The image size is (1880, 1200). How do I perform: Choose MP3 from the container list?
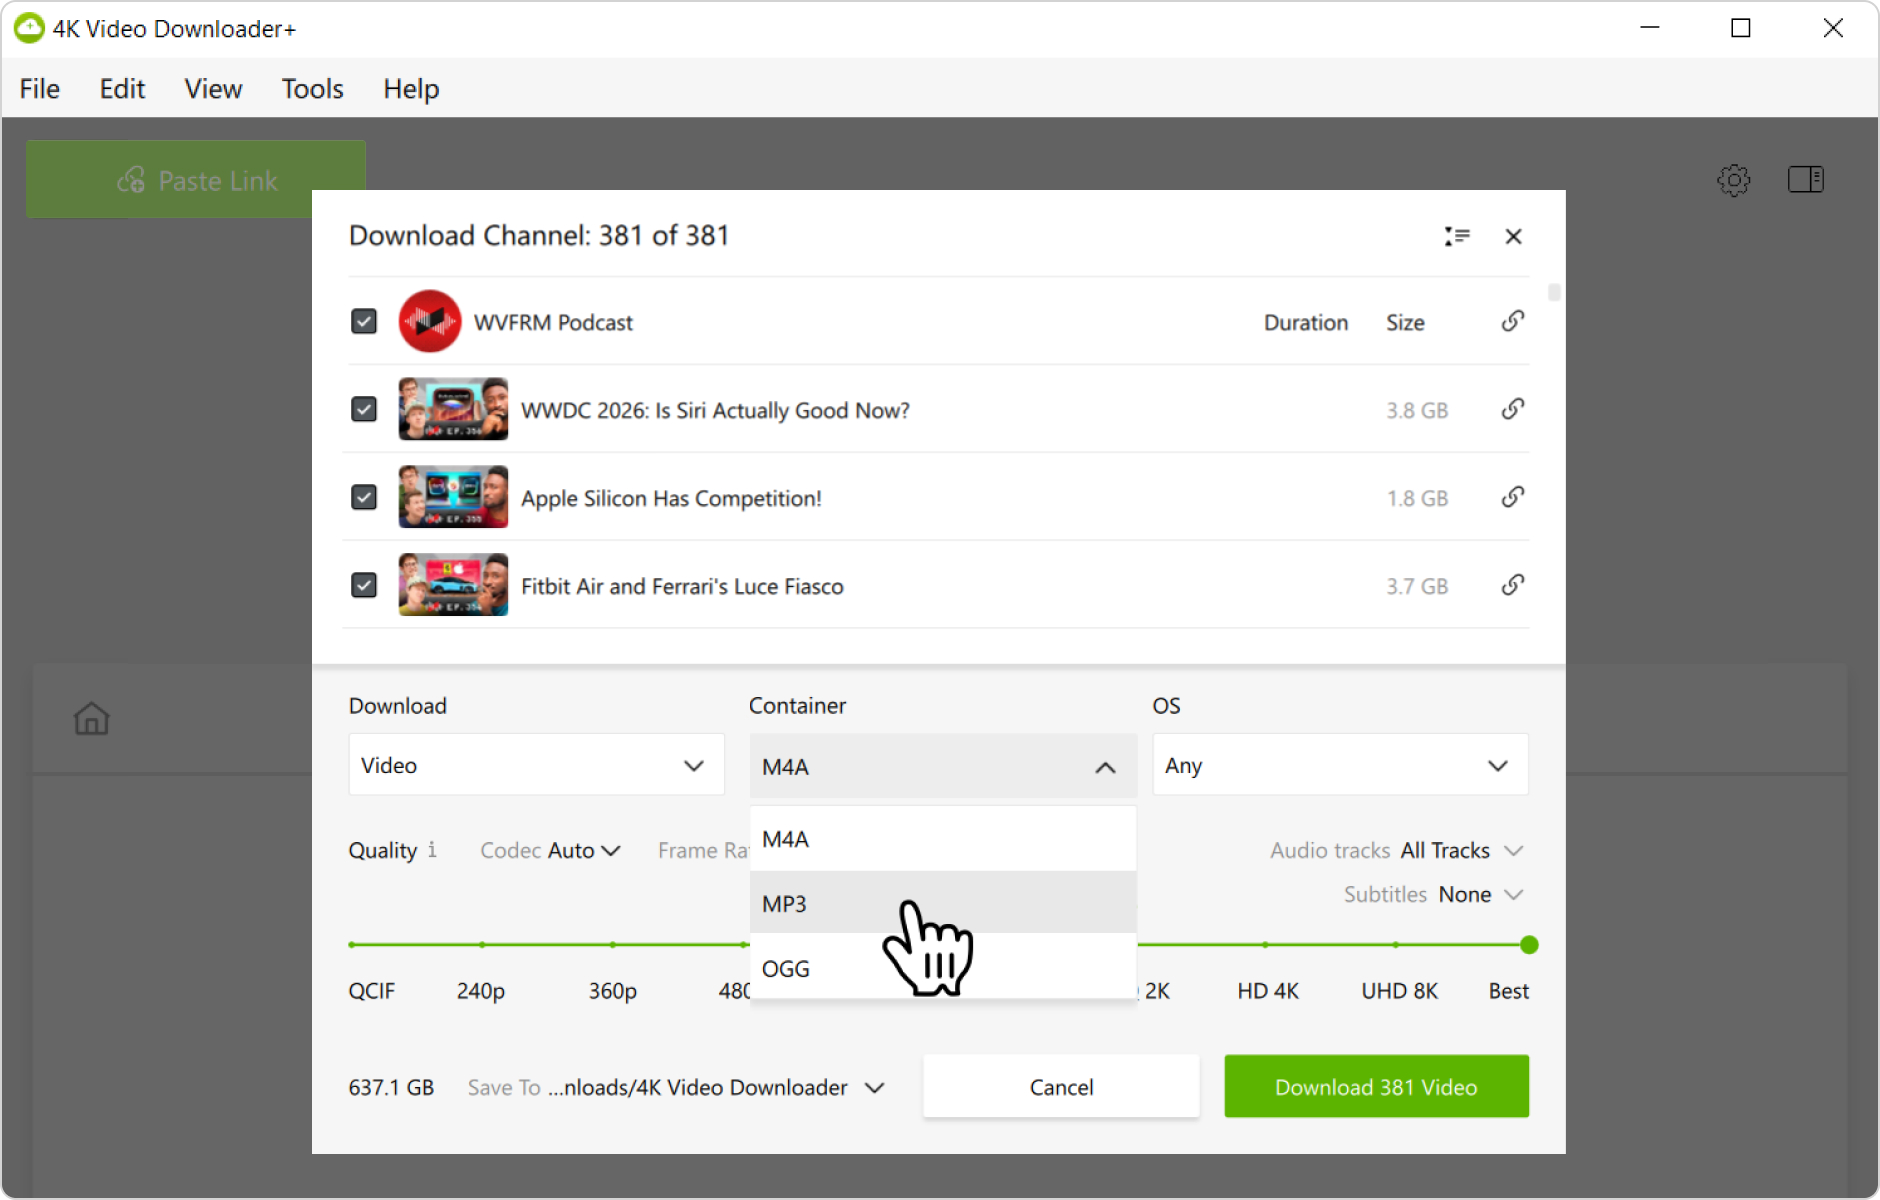[x=943, y=903]
